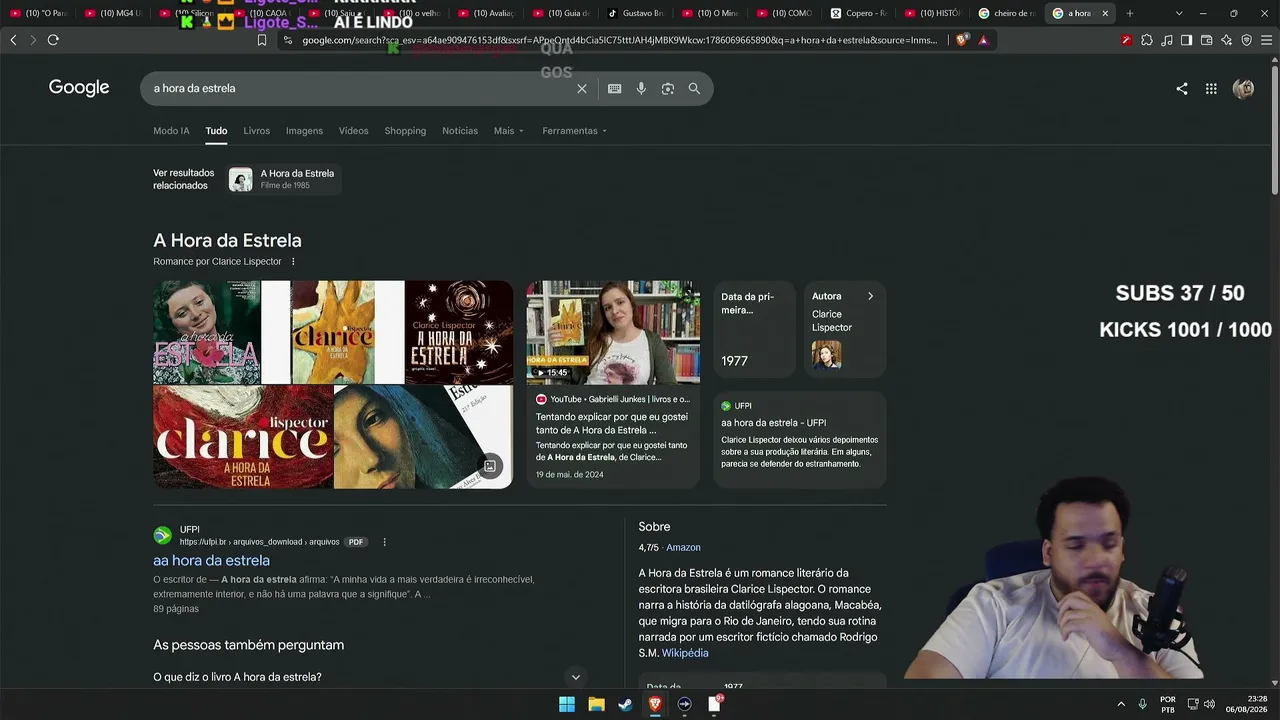
Task: Switch the POR PTB keyboard language
Action: (1168, 704)
